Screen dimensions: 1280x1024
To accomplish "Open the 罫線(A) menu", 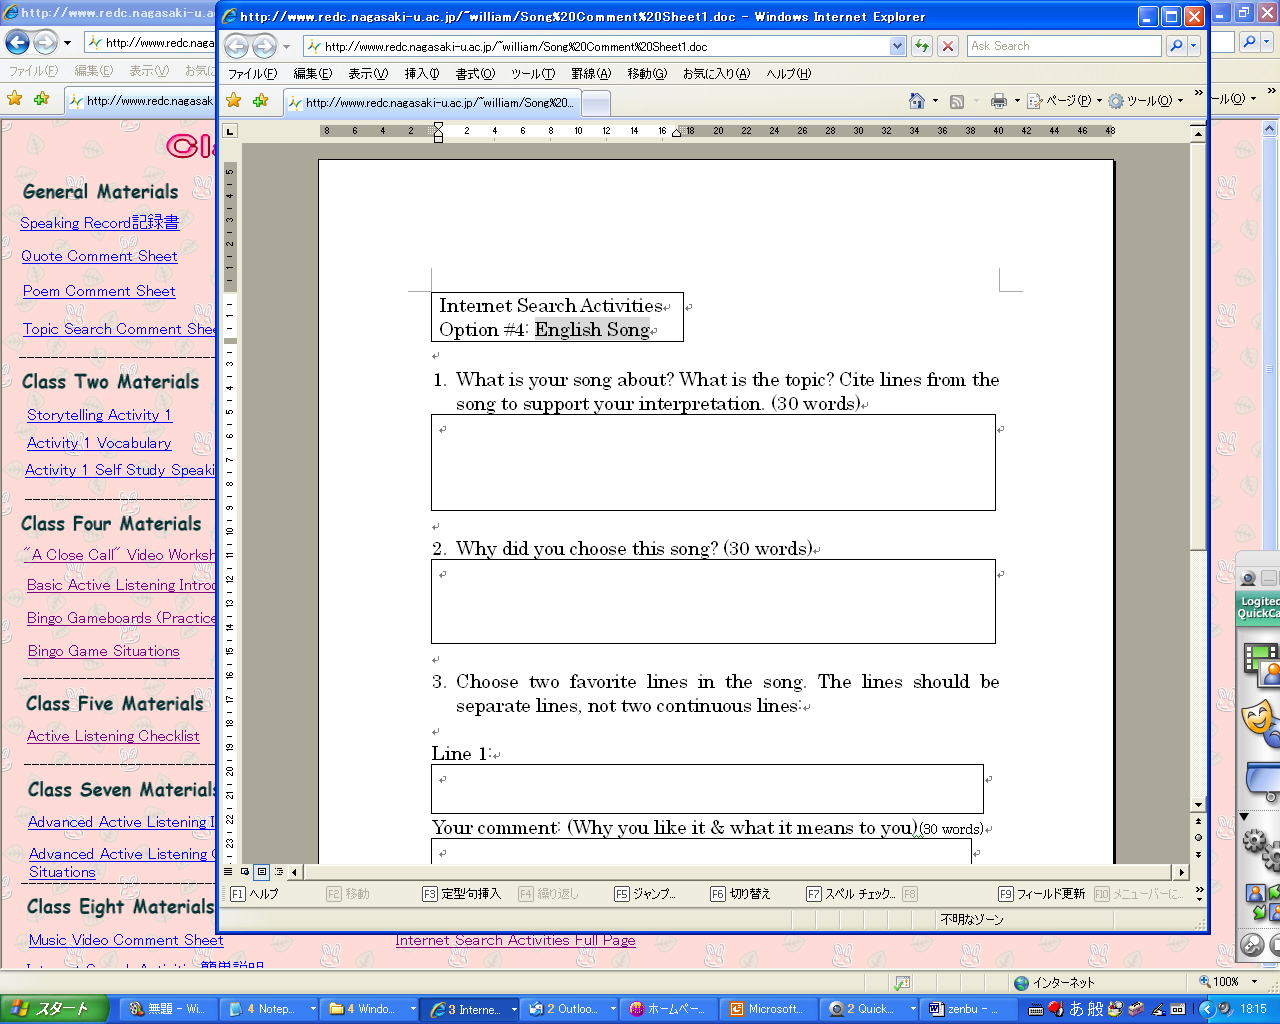I will (x=590, y=74).
